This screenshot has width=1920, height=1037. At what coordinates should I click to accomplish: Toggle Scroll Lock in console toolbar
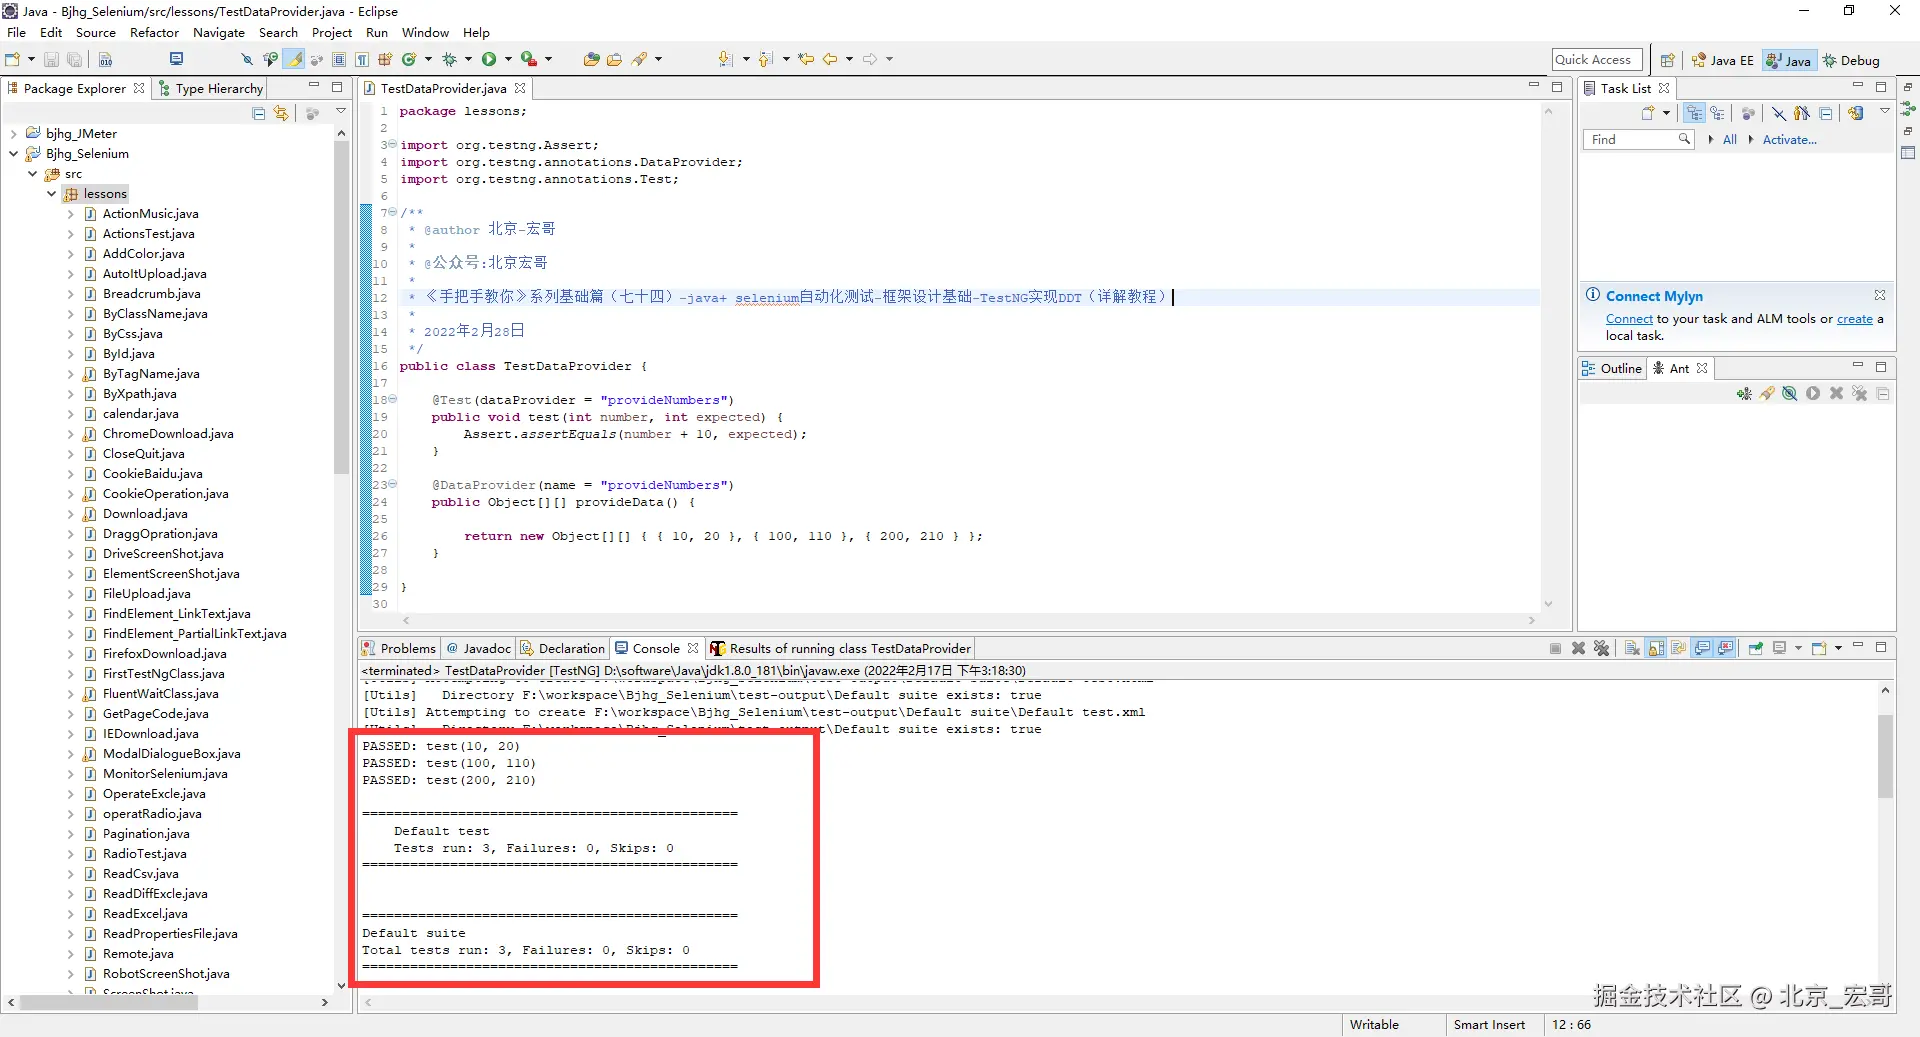coord(1656,648)
